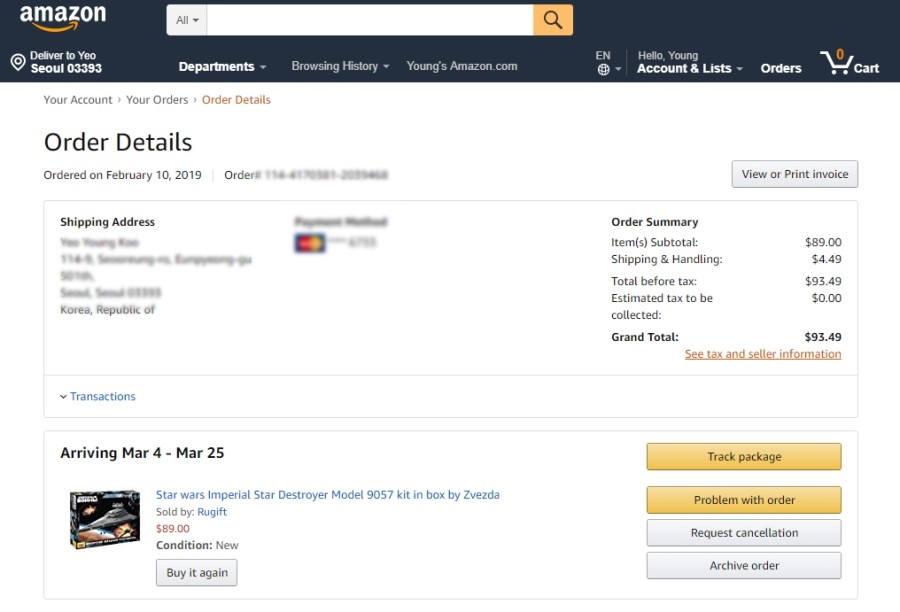Screen dimensions: 900x612
Task: Go to the Orders page
Action: coord(780,68)
